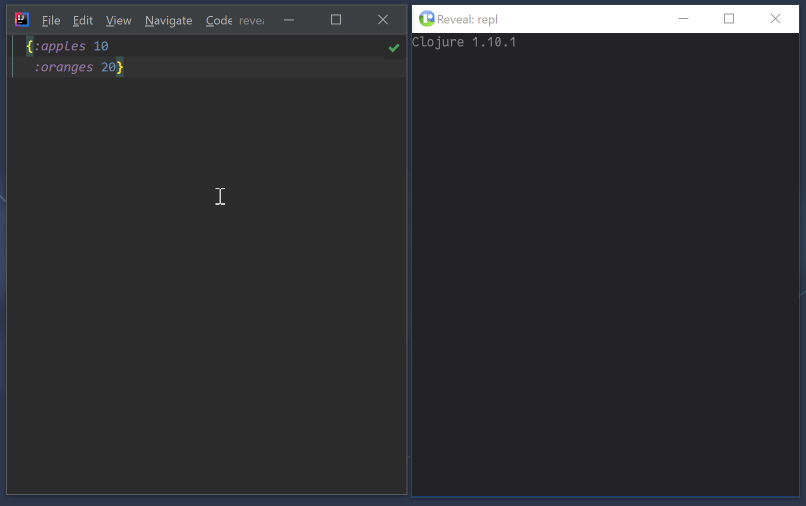Open the File menu
This screenshot has height=506, width=806.
pyautogui.click(x=51, y=20)
